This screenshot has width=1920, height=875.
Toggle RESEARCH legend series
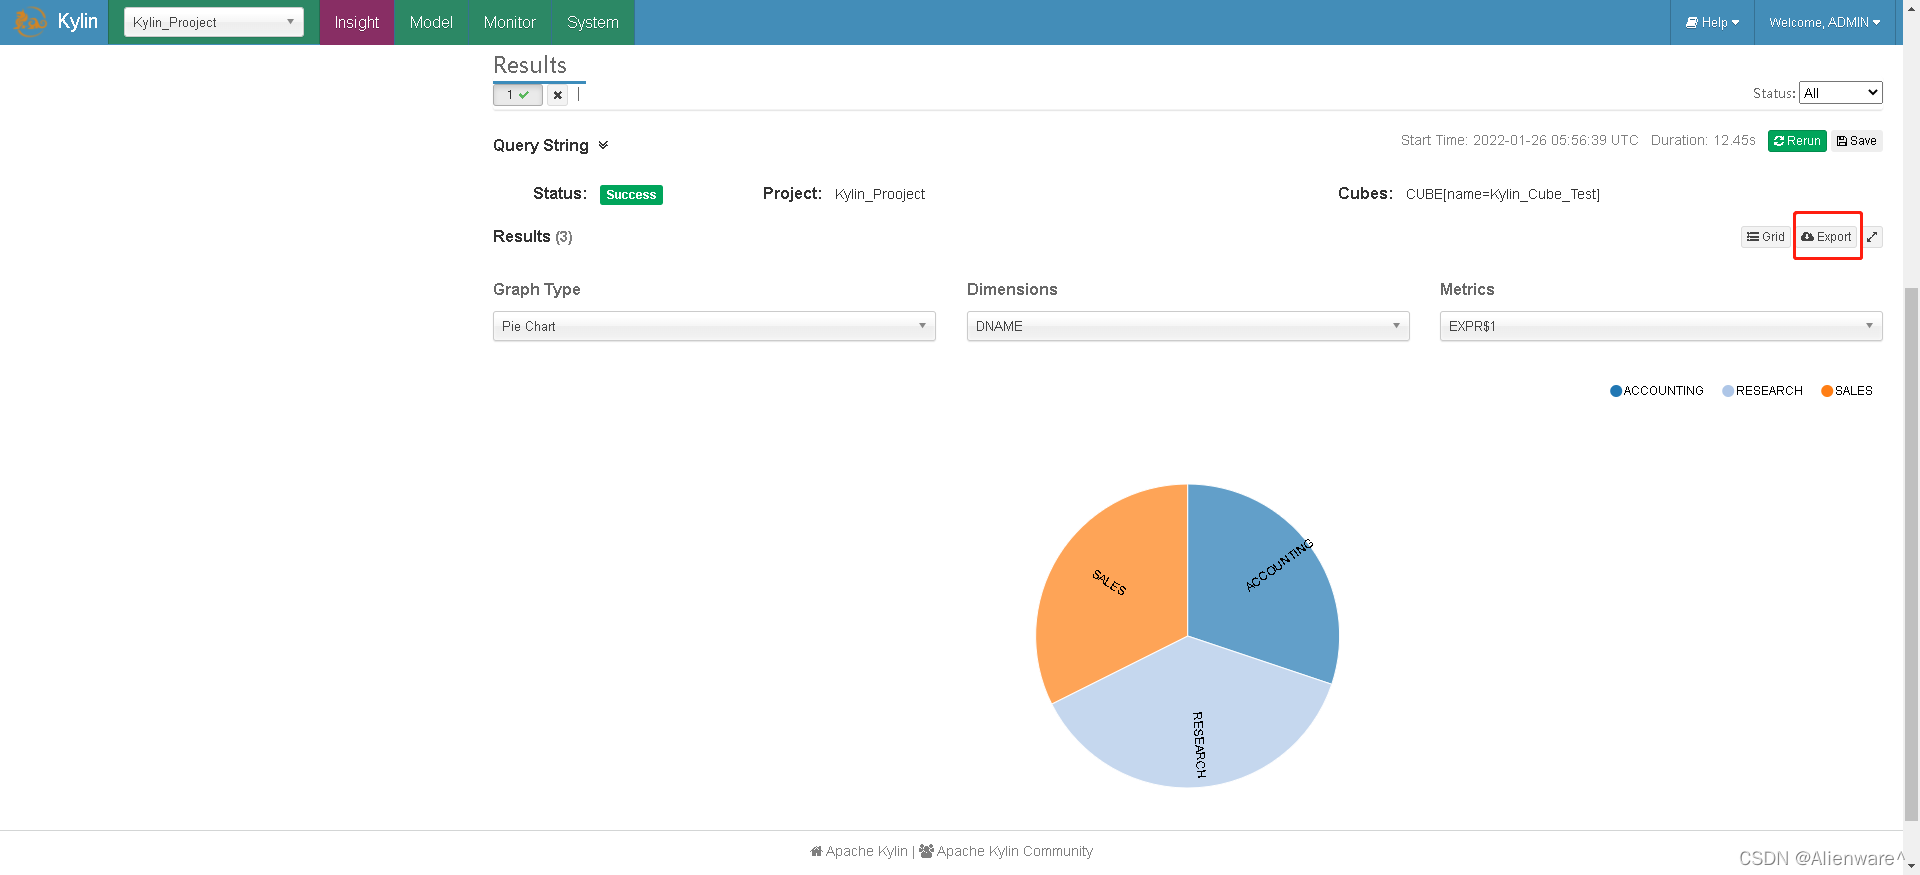click(1762, 391)
